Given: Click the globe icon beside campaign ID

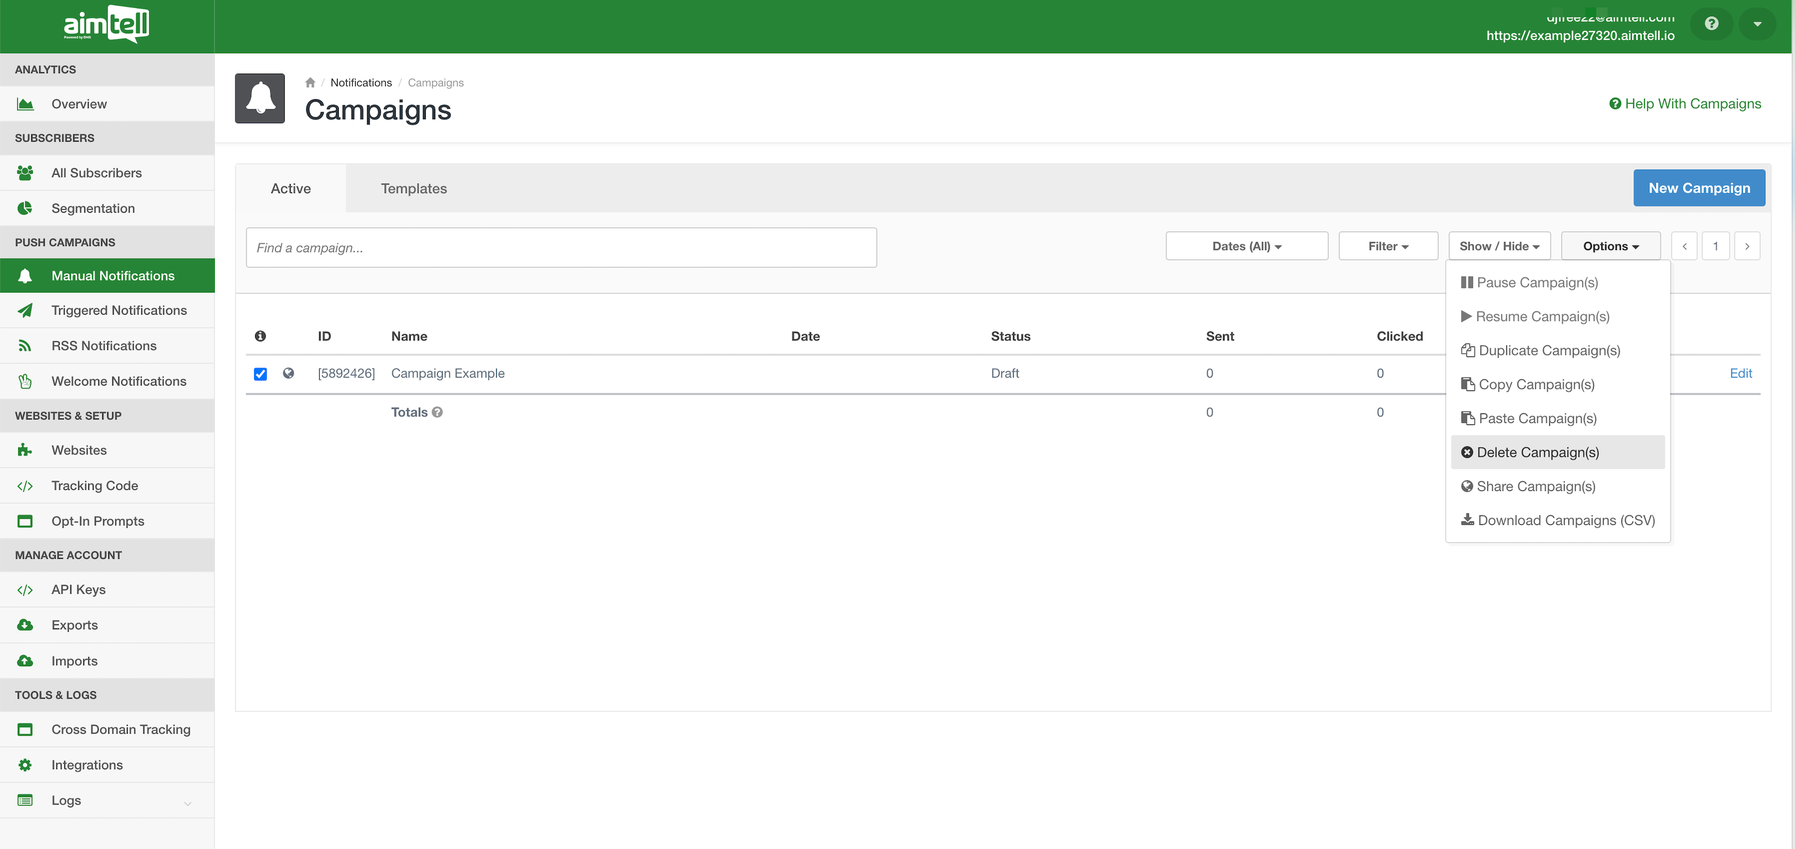Looking at the screenshot, I should [x=289, y=374].
